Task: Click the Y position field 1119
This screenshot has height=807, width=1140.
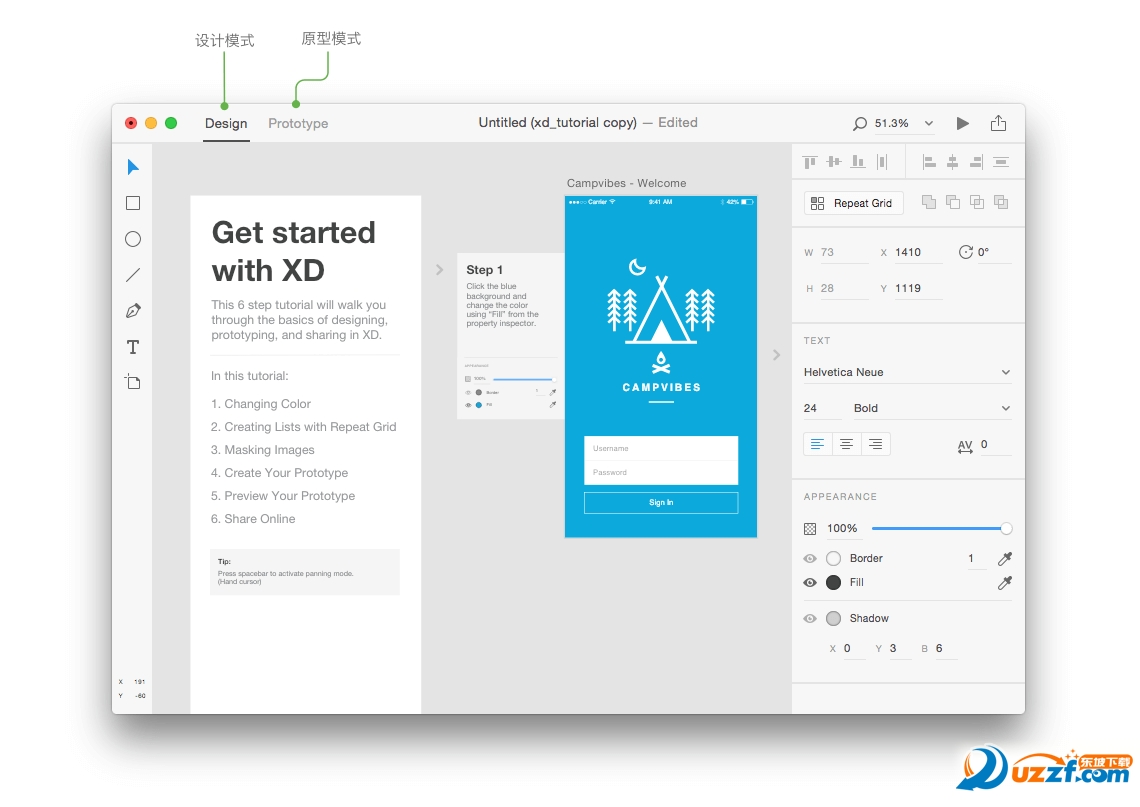Action: tap(918, 289)
